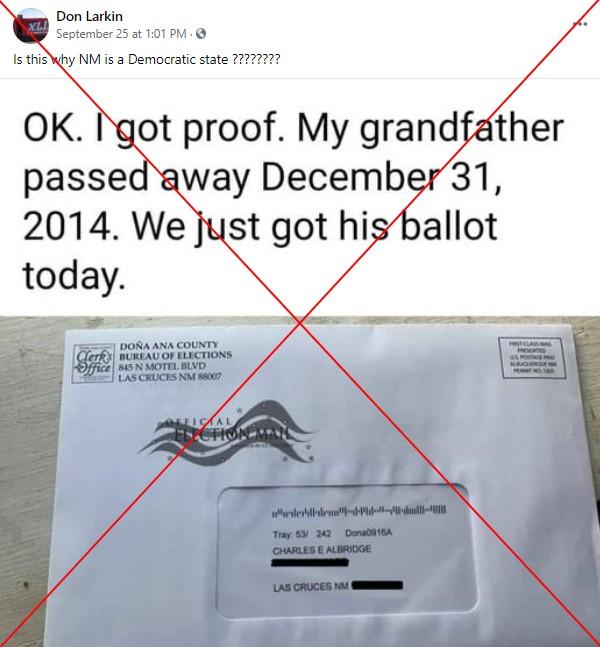Click the blacked-out street address bar
Screen dimensions: 600x647
(x=310, y=562)
